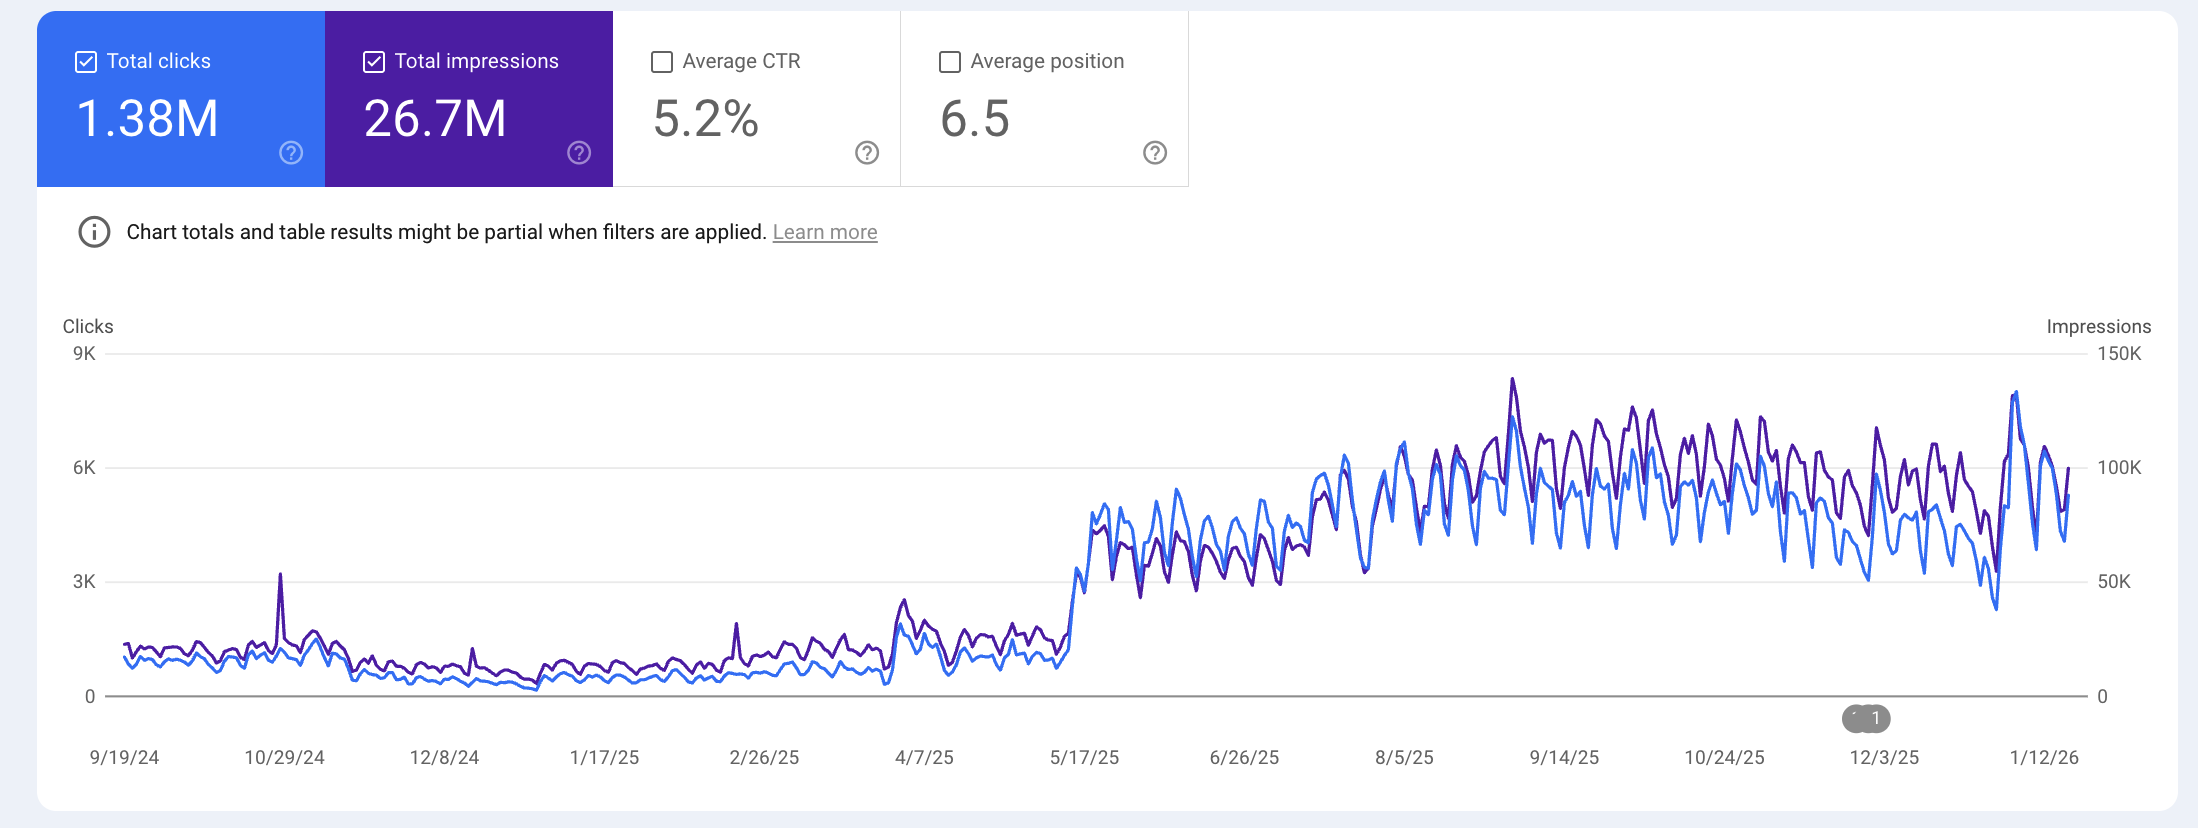This screenshot has height=828, width=2198.
Task: Click the 5/17/25 date label on x-axis
Action: point(1084,757)
